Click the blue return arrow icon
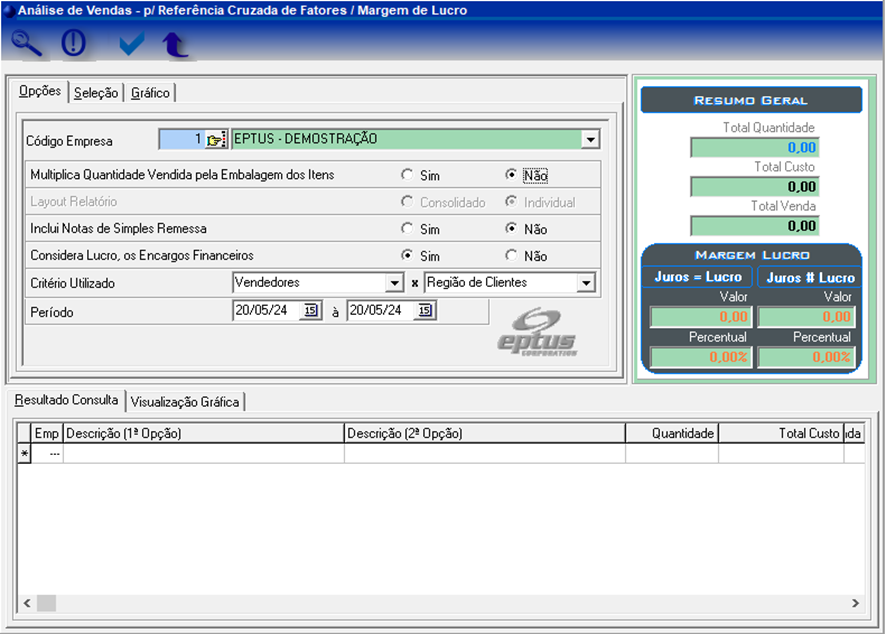Viewport: 886px width, 634px height. (x=176, y=44)
